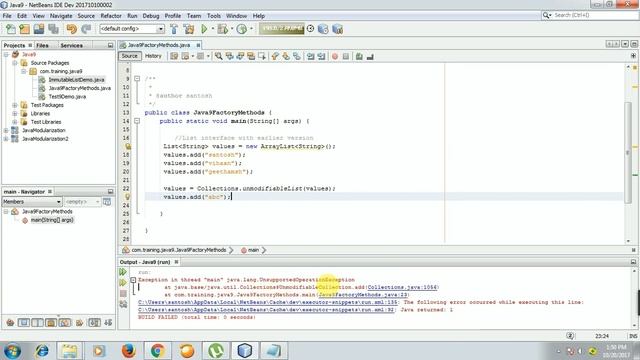Run the project with the green play icon

point(204,29)
